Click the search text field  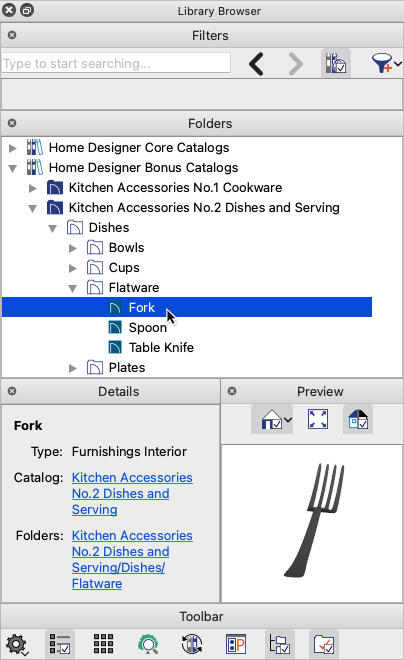point(116,63)
